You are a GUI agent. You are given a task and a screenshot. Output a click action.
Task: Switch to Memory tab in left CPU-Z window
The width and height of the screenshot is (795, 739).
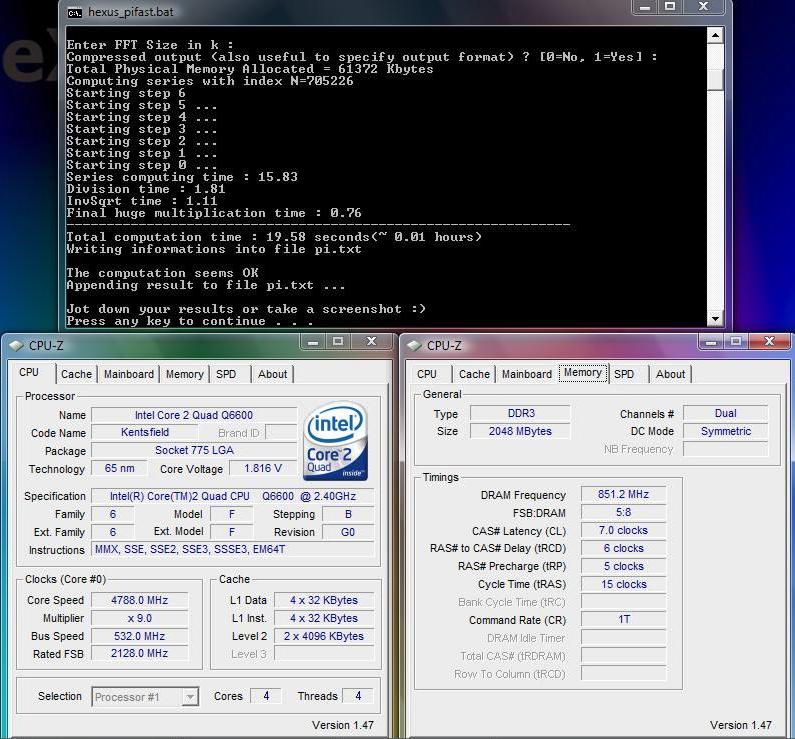185,374
